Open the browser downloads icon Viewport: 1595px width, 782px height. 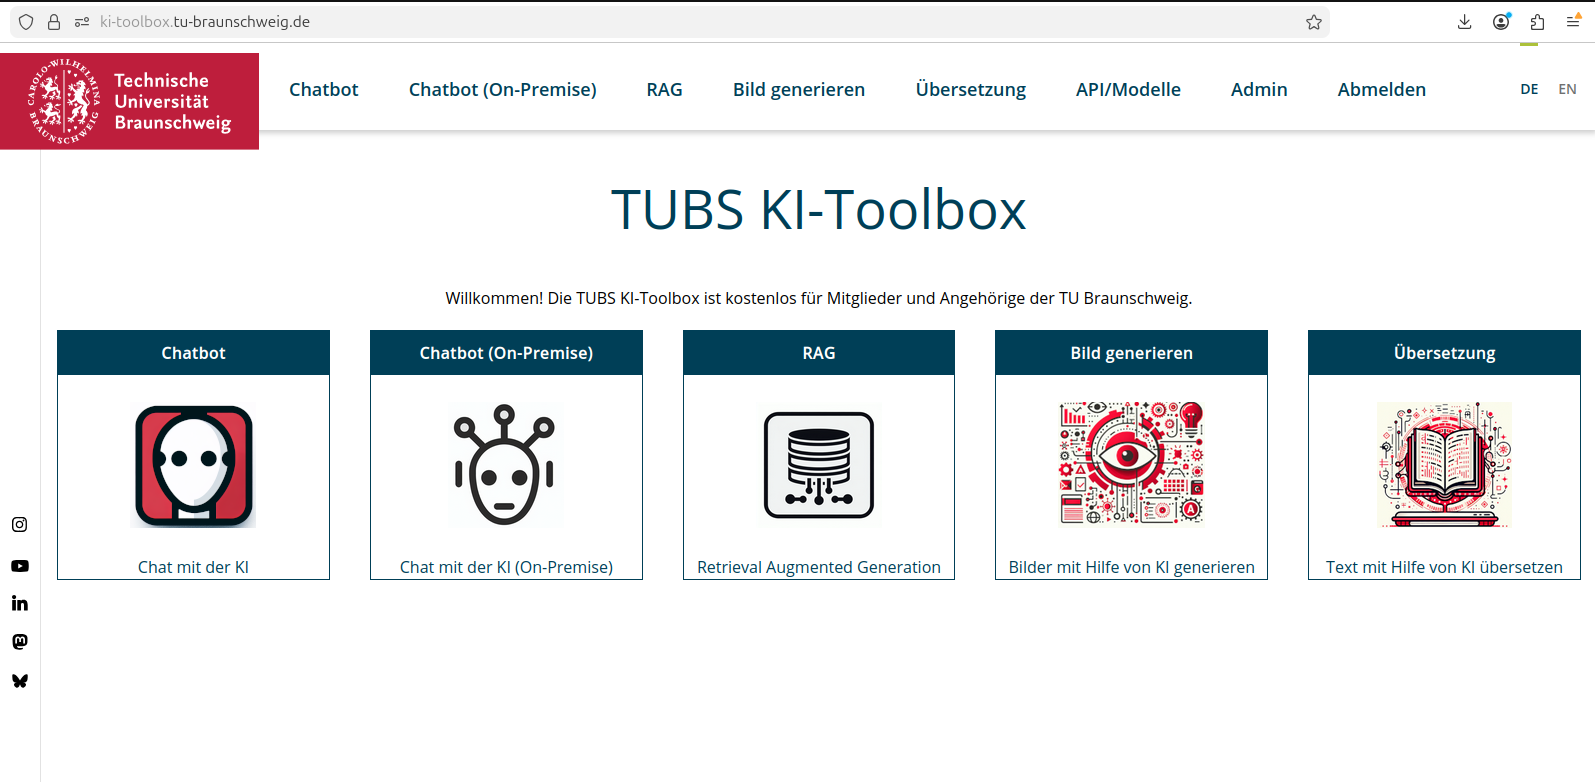(x=1464, y=22)
